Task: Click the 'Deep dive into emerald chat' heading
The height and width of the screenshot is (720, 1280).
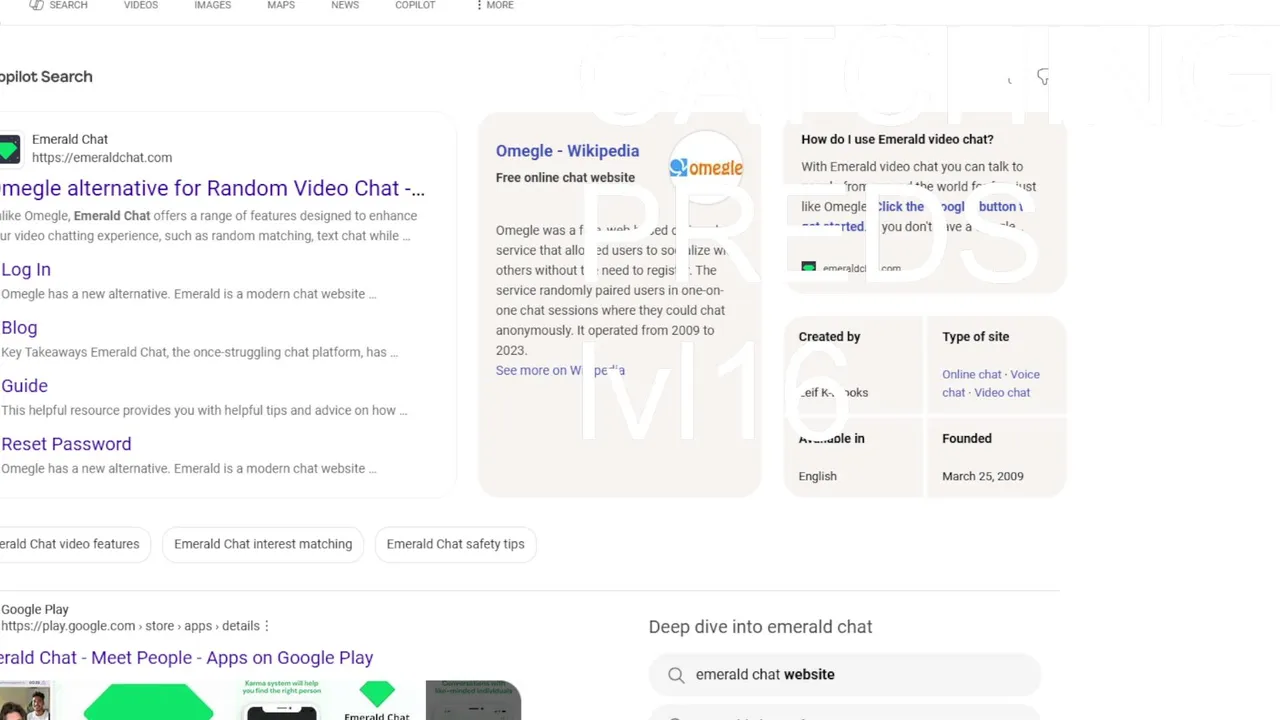Action: 760,627
